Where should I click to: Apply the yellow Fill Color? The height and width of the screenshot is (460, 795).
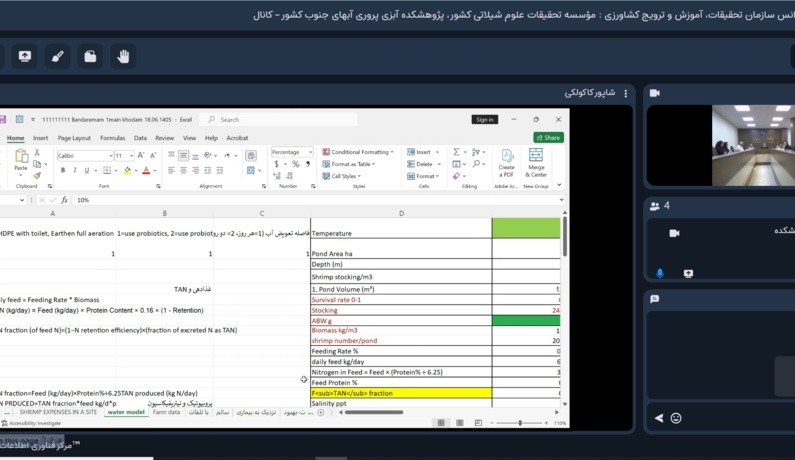[x=127, y=170]
